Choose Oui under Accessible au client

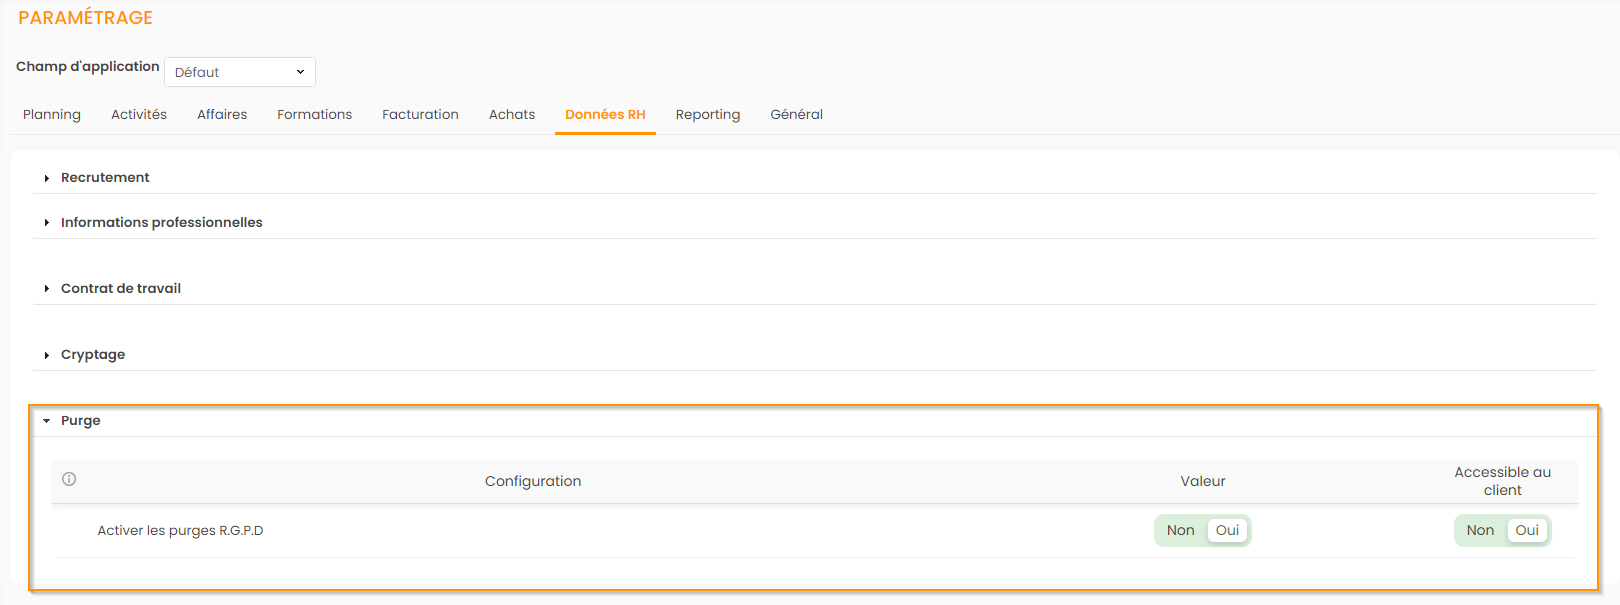click(1527, 531)
